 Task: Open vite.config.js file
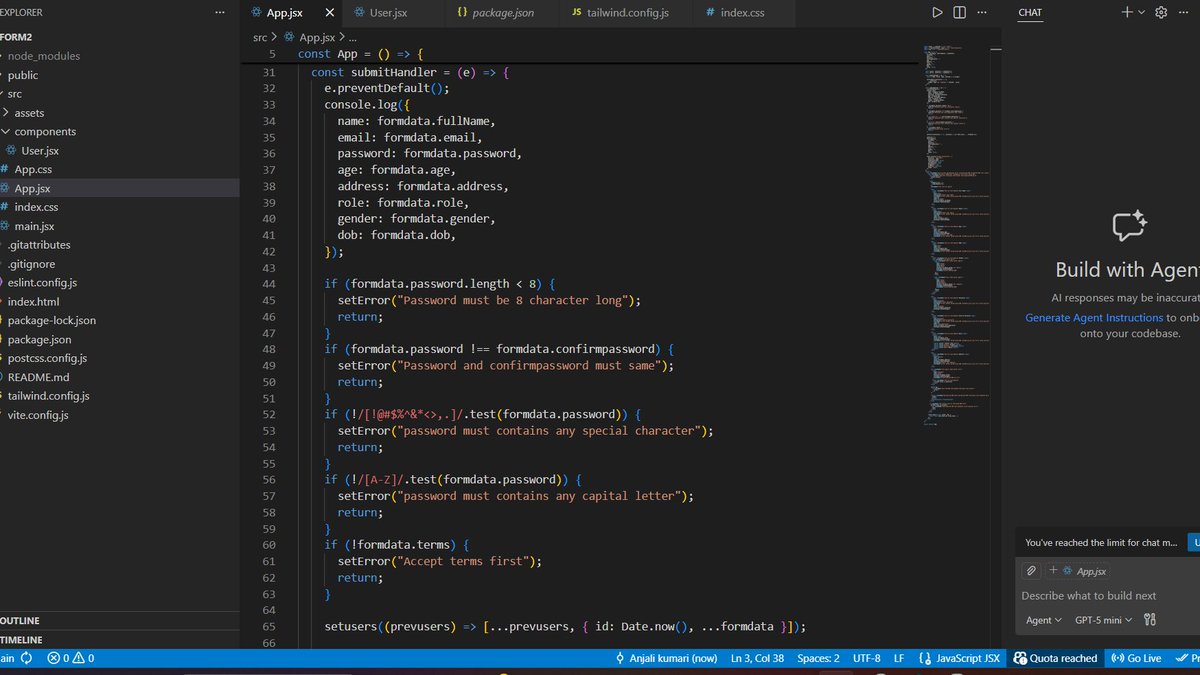[38, 415]
